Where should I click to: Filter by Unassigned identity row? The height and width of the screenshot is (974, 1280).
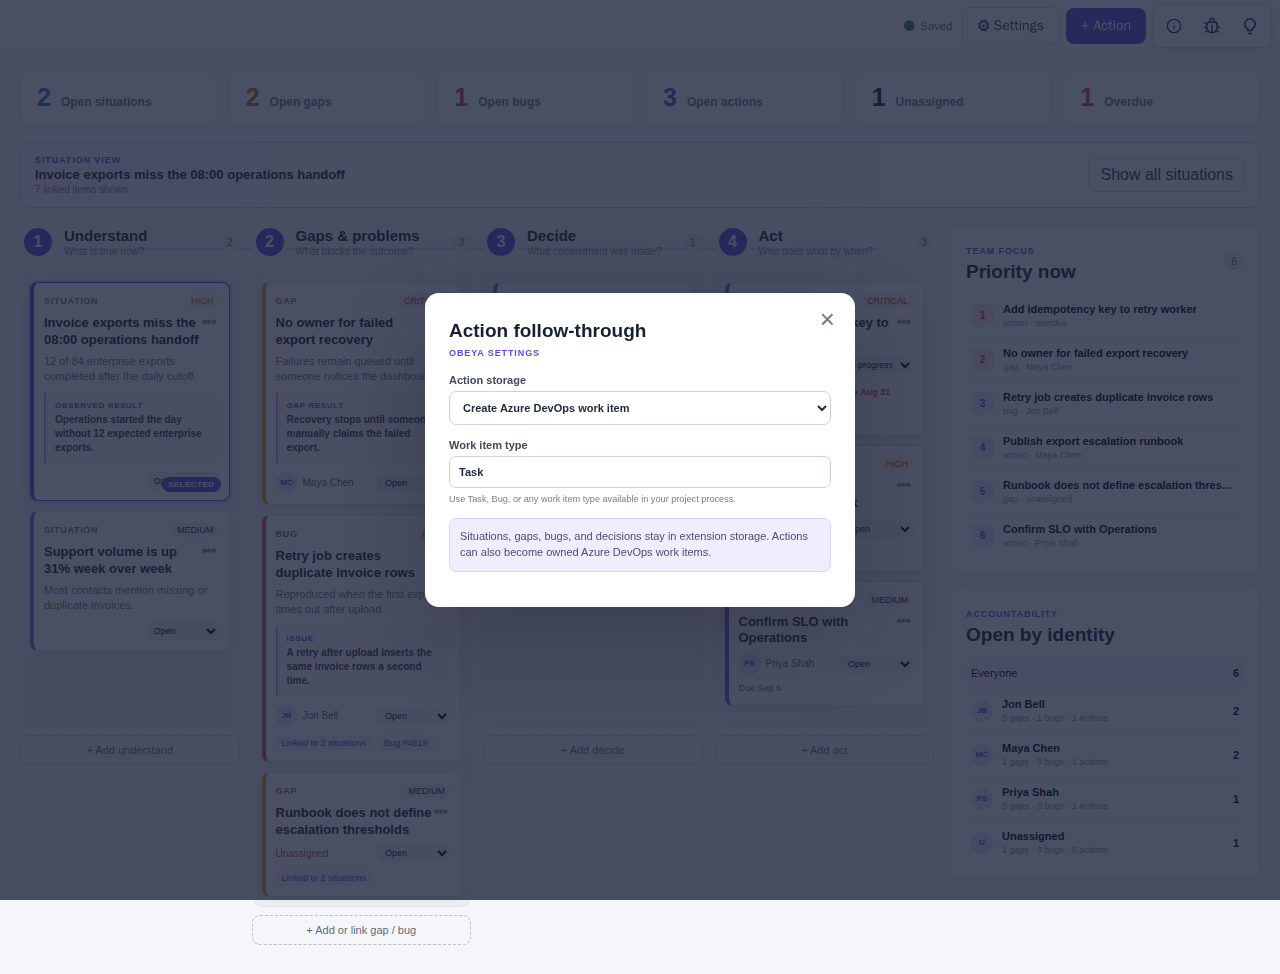(x=1105, y=842)
